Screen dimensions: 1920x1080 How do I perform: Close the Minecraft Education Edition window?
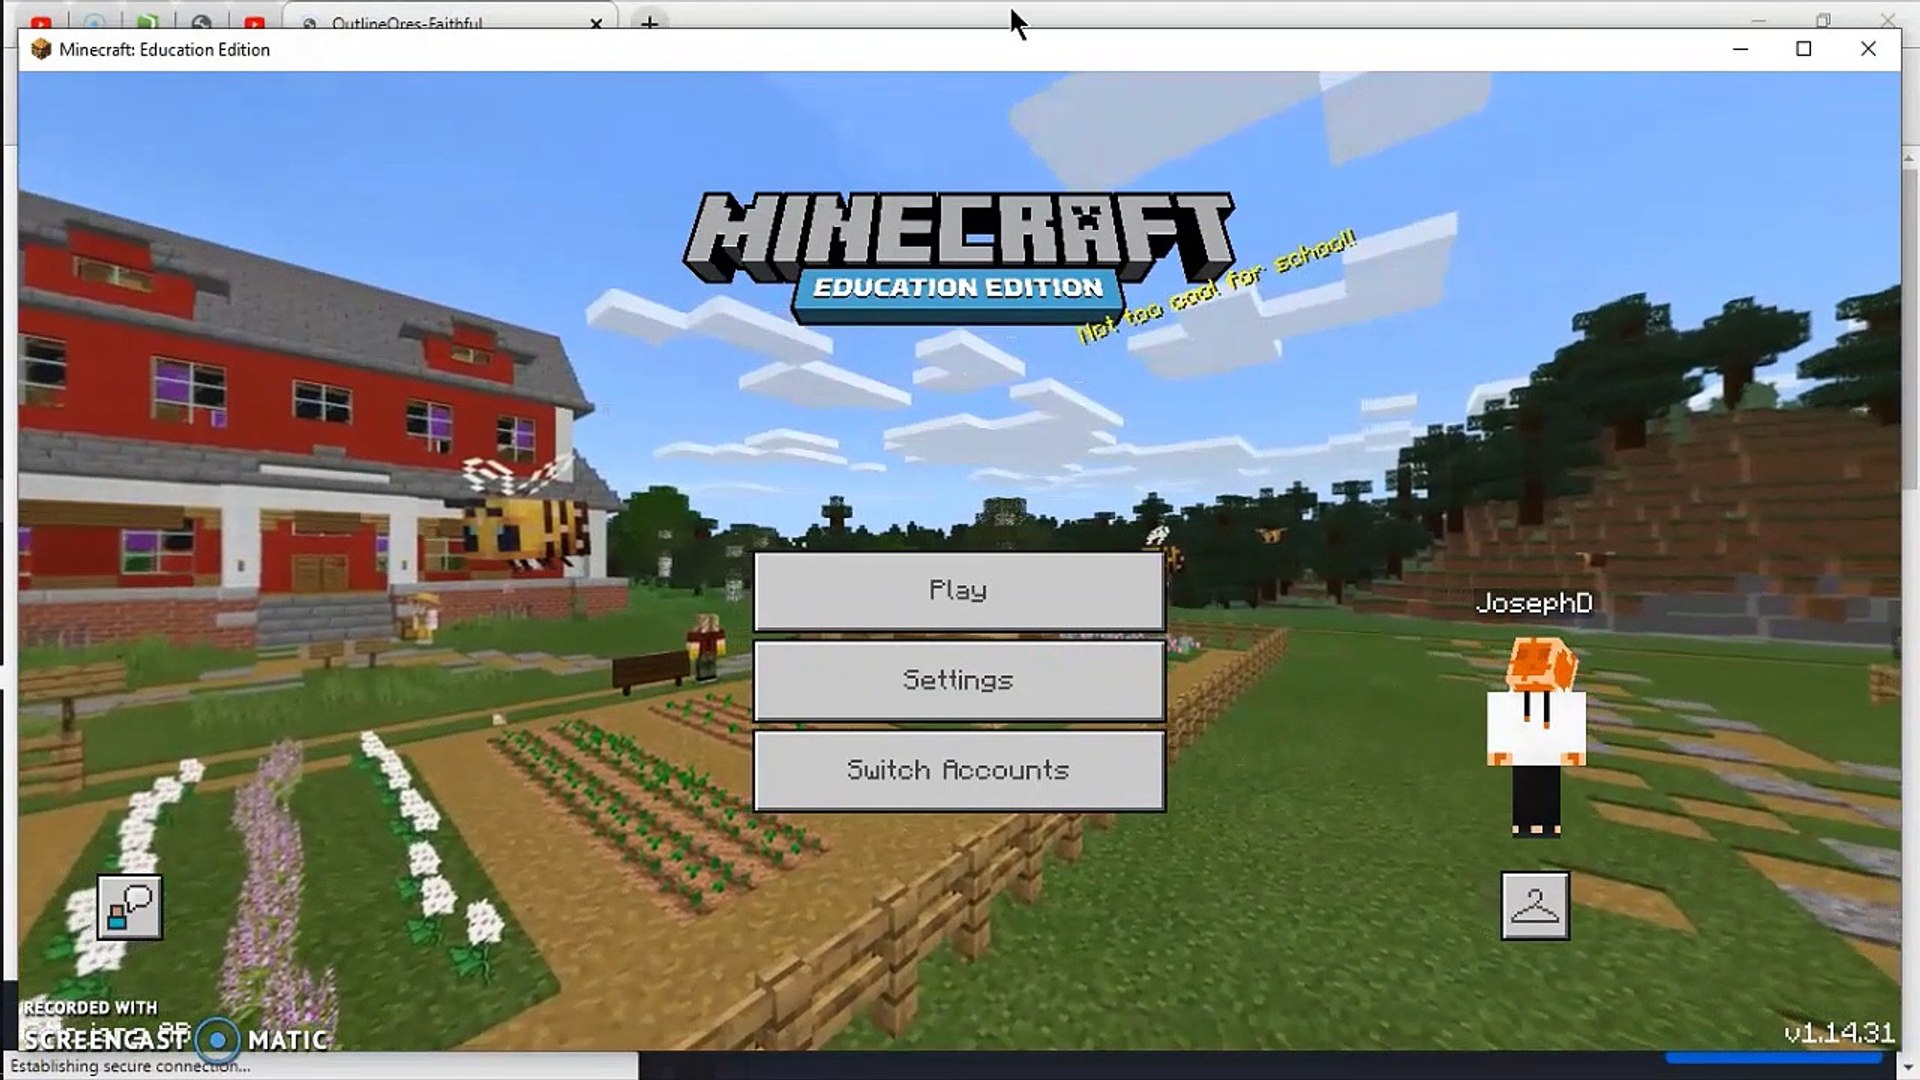pyautogui.click(x=1868, y=49)
